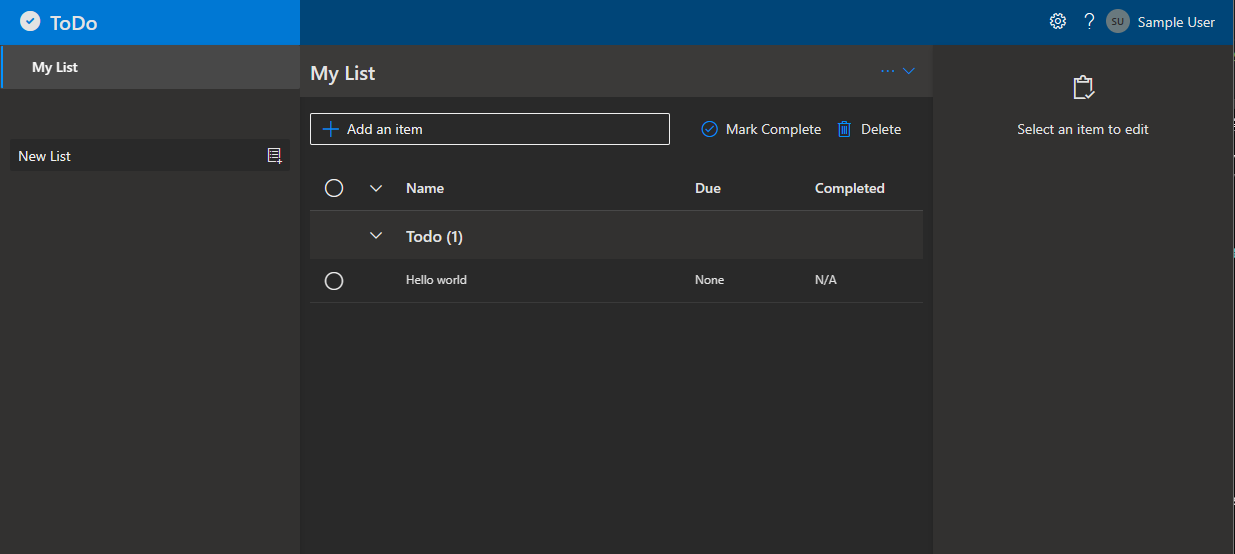
Task: Click the ToDo checkmark logo icon
Action: click(x=30, y=22)
